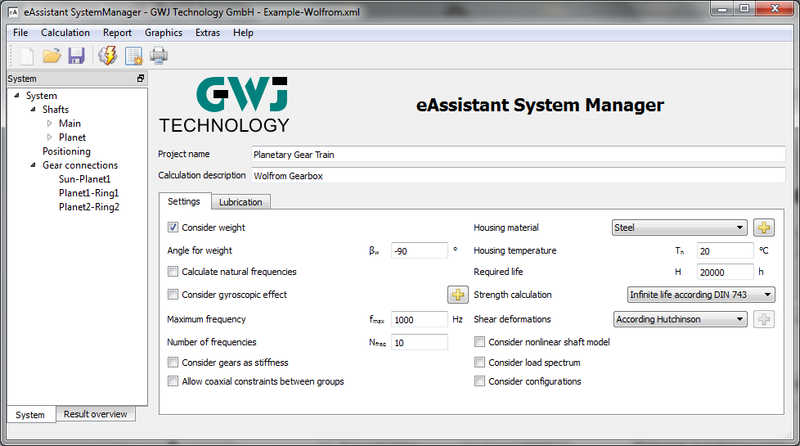Switch to the Lubrication tab
This screenshot has width=800, height=446.
[x=240, y=202]
